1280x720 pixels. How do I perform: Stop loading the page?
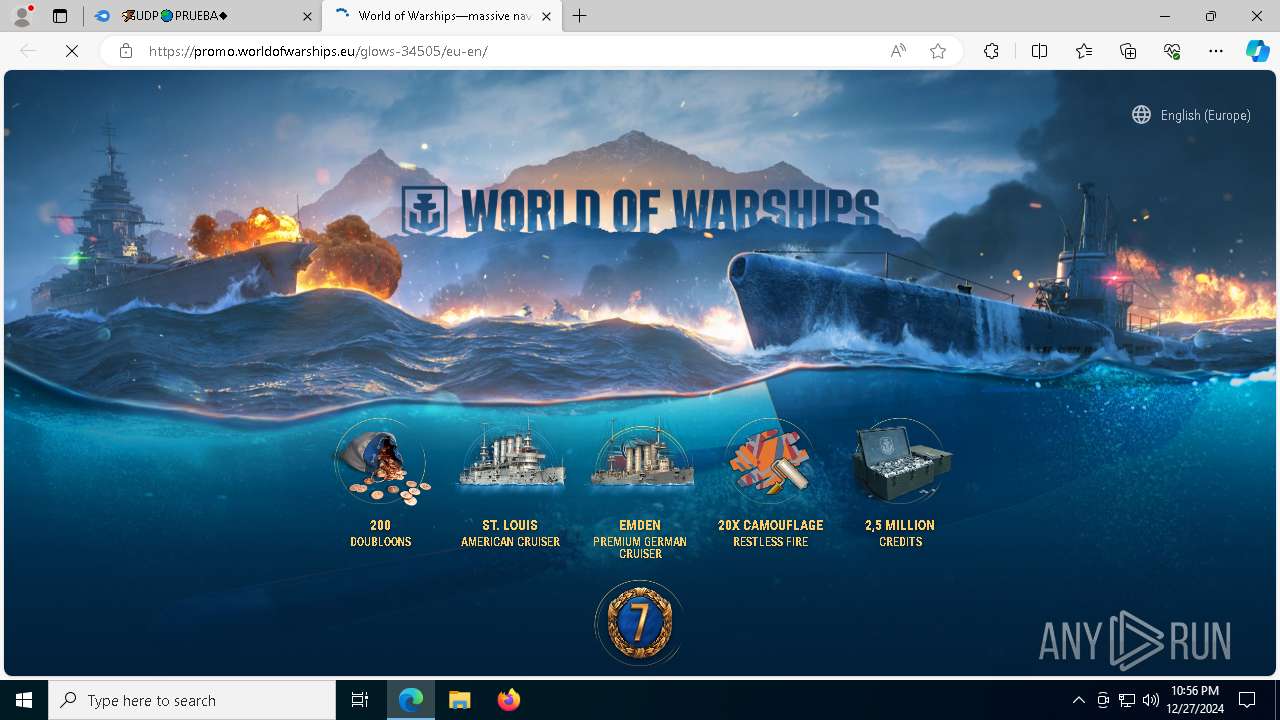click(72, 51)
